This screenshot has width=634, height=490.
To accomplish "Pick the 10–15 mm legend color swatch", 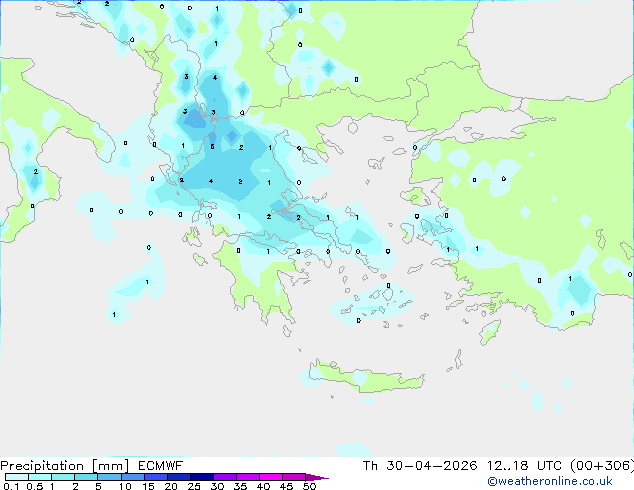I will coord(133,477).
